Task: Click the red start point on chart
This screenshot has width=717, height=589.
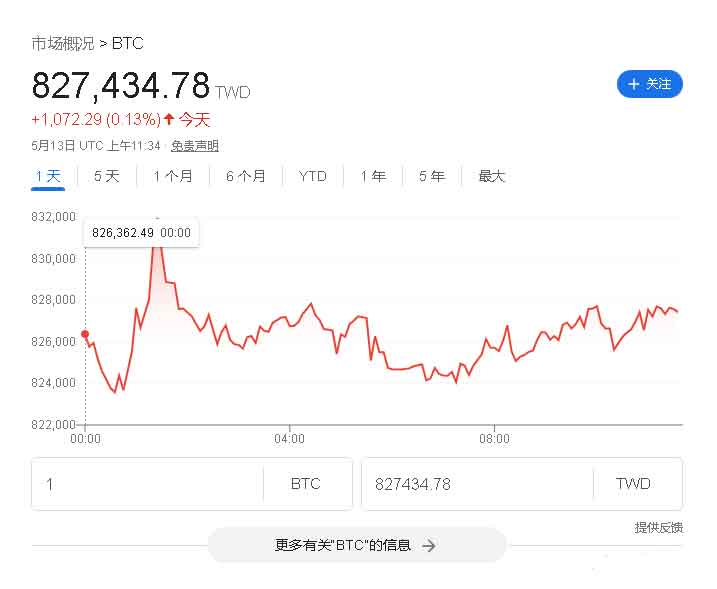Action: click(85, 334)
